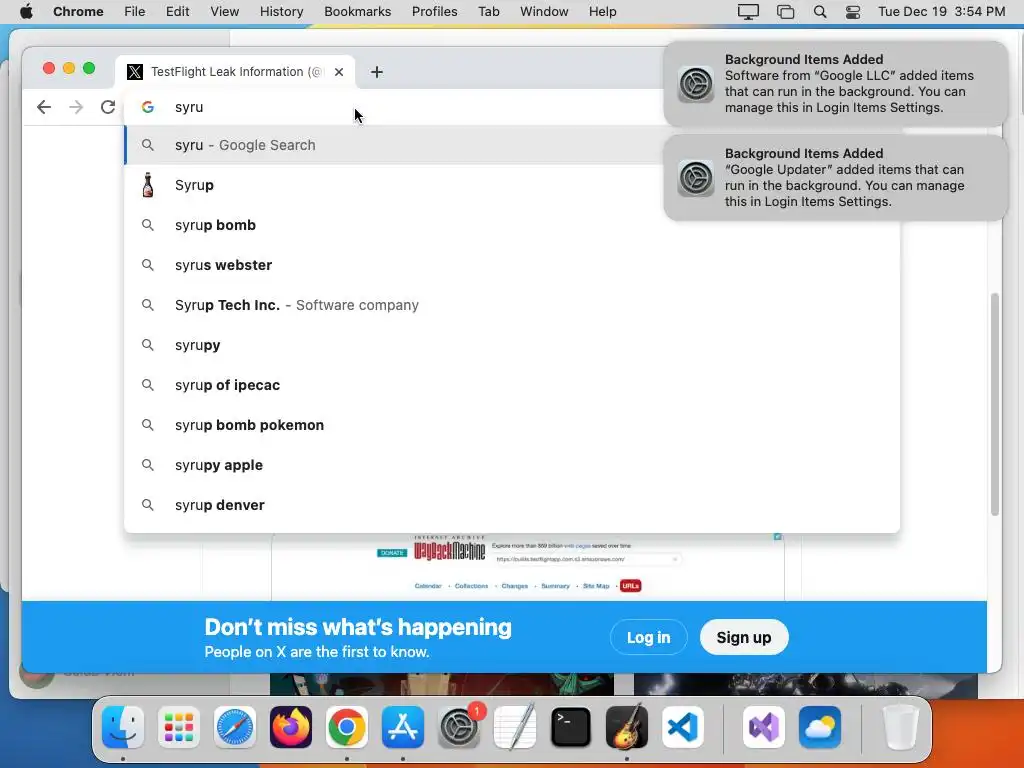Choose the exact suggestion 'syrupy'
Viewport: 1024px width, 768px height.
[512, 345]
